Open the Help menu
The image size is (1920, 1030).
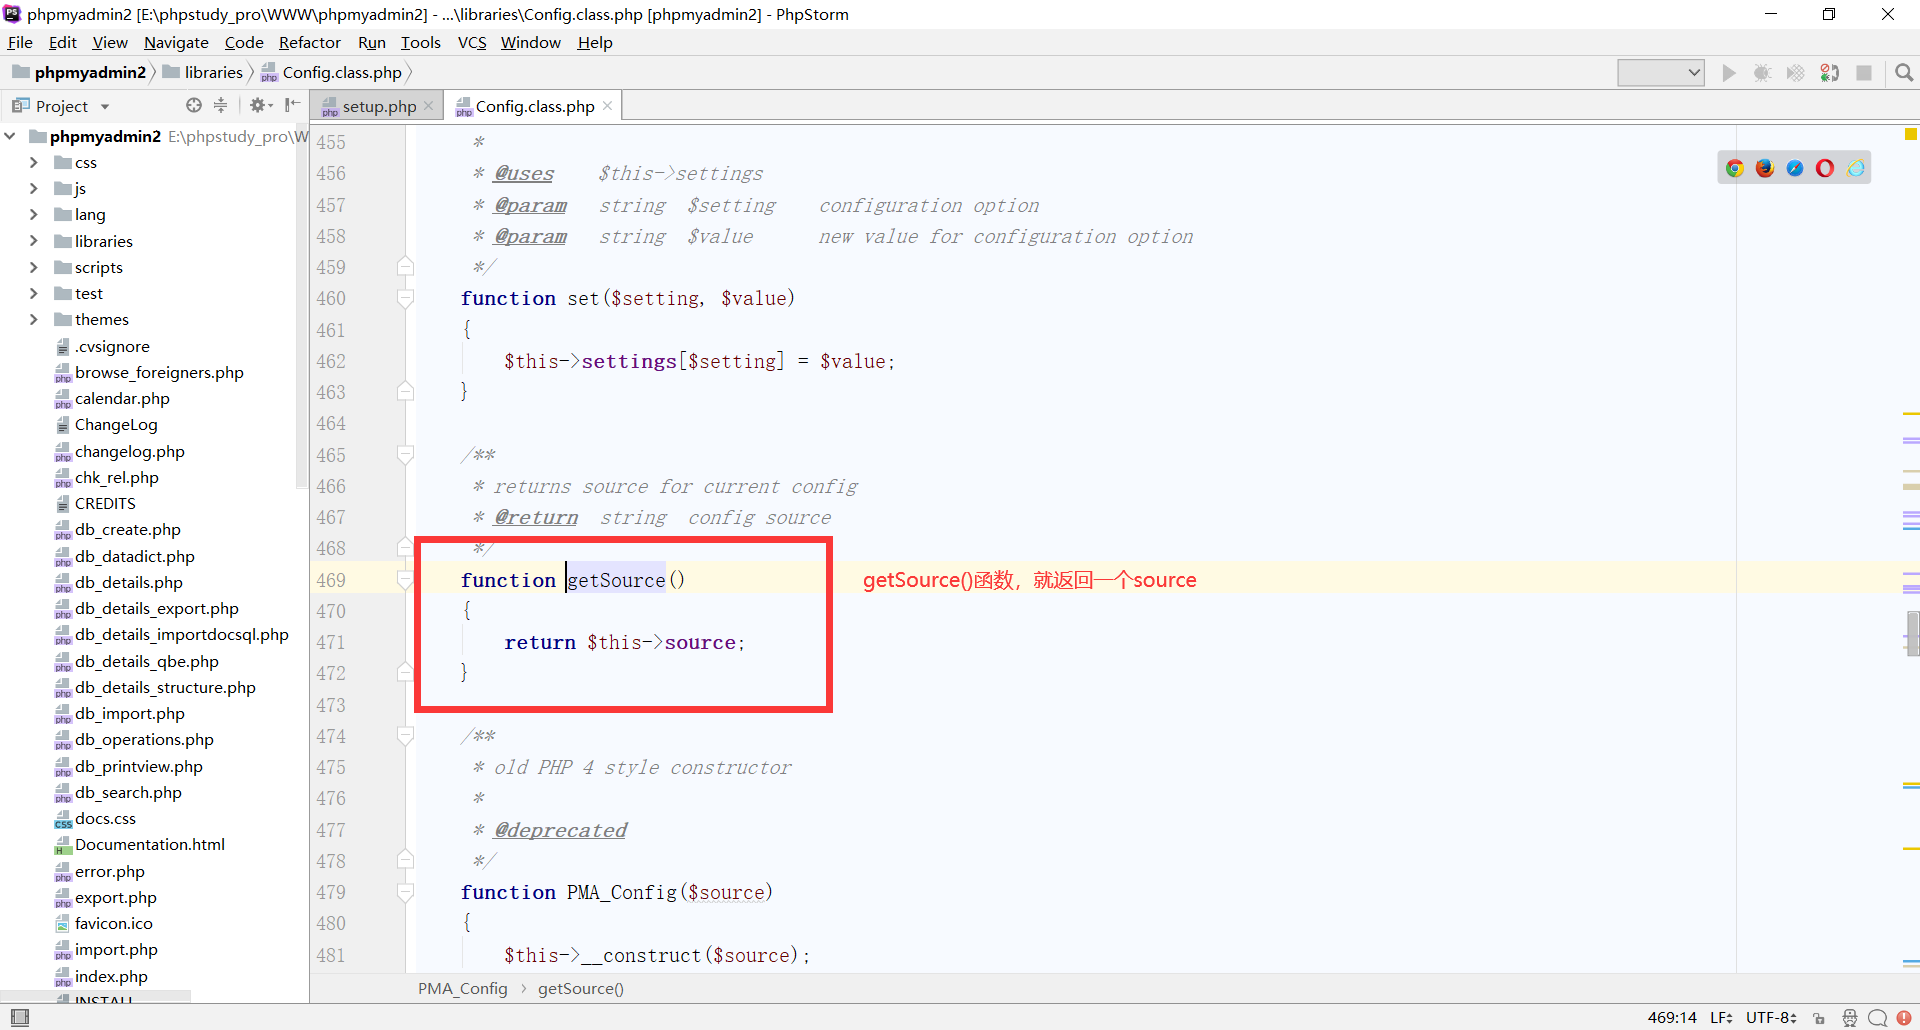click(x=595, y=42)
